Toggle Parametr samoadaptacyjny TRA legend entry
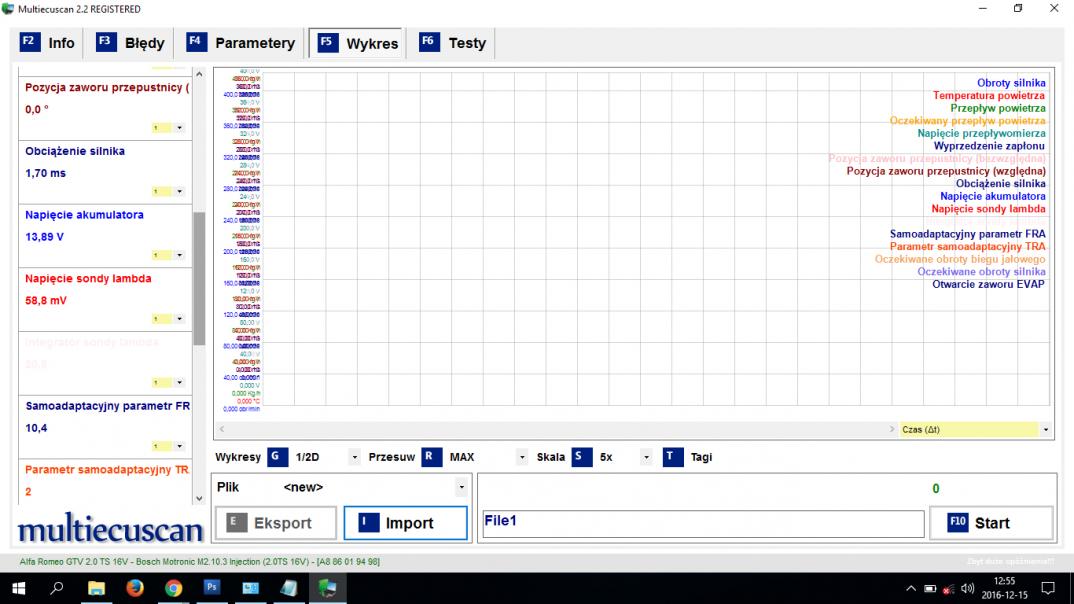The image size is (1074, 604). 968,247
